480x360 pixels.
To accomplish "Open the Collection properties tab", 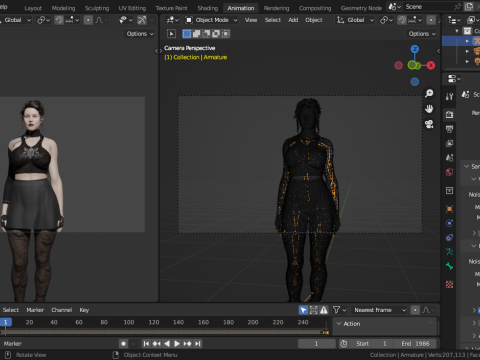I will (449, 190).
